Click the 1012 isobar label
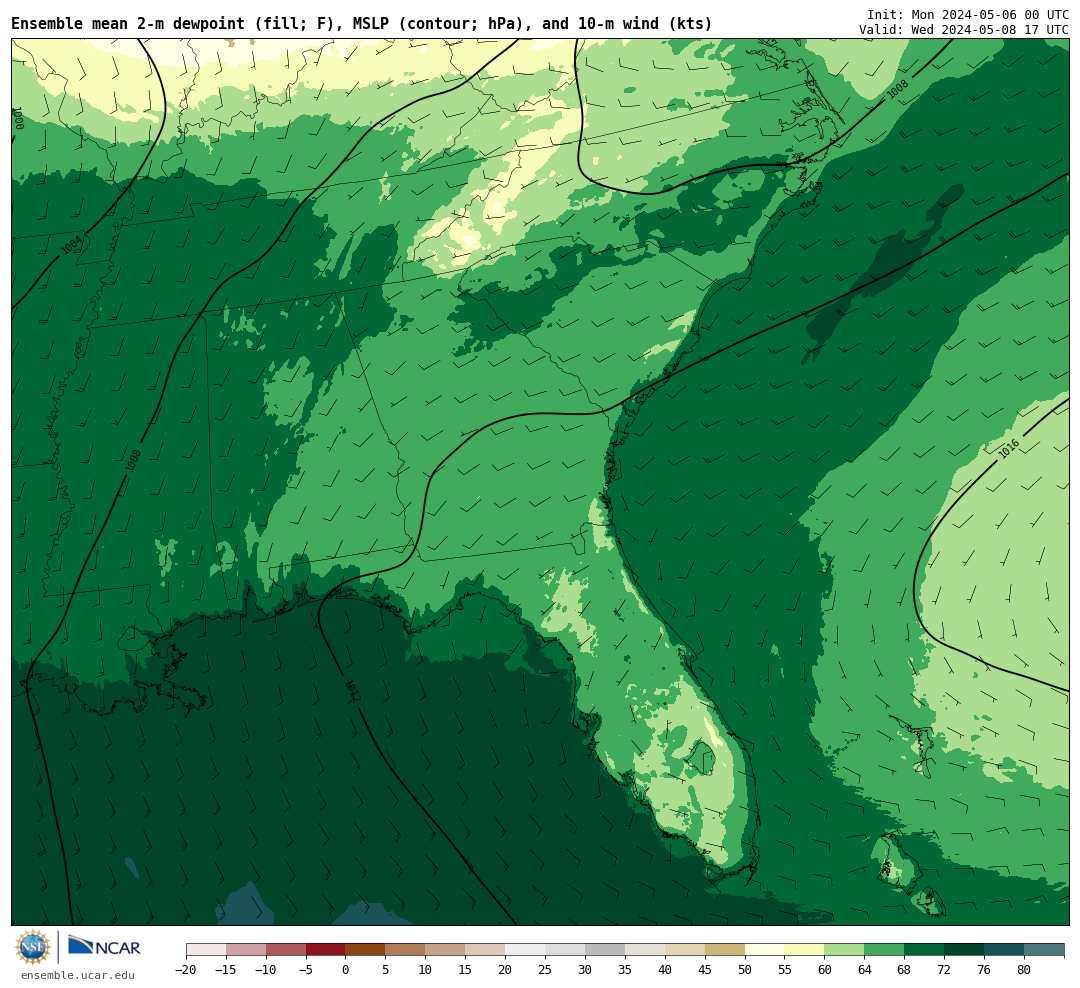This screenshot has height=988, width=1080. [352, 690]
